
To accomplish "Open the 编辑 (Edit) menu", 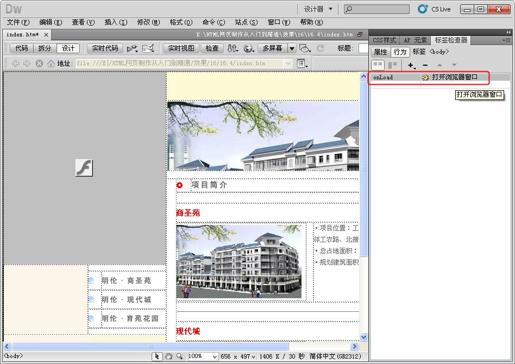I will point(50,22).
